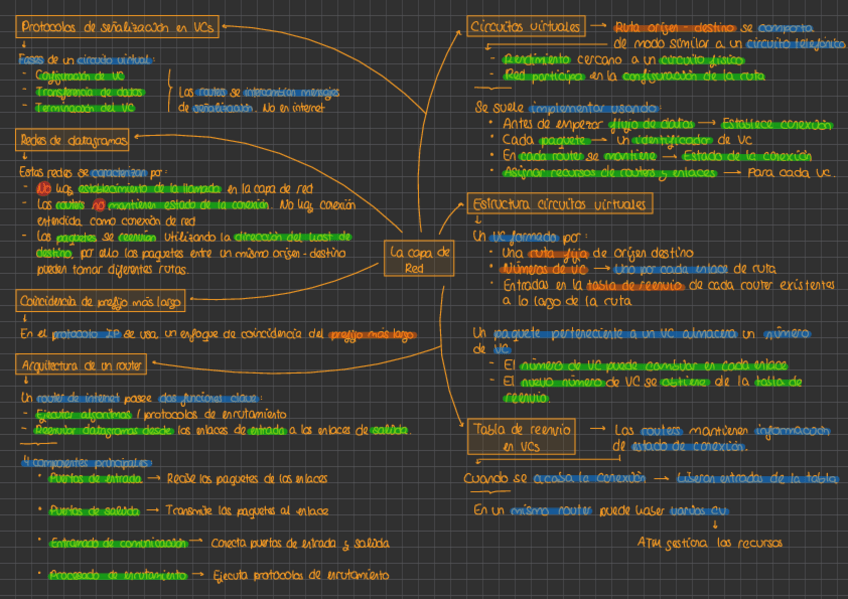The width and height of the screenshot is (848, 599).
Task: Select the "Transferencia de datos" bullet item
Action: coord(88,91)
